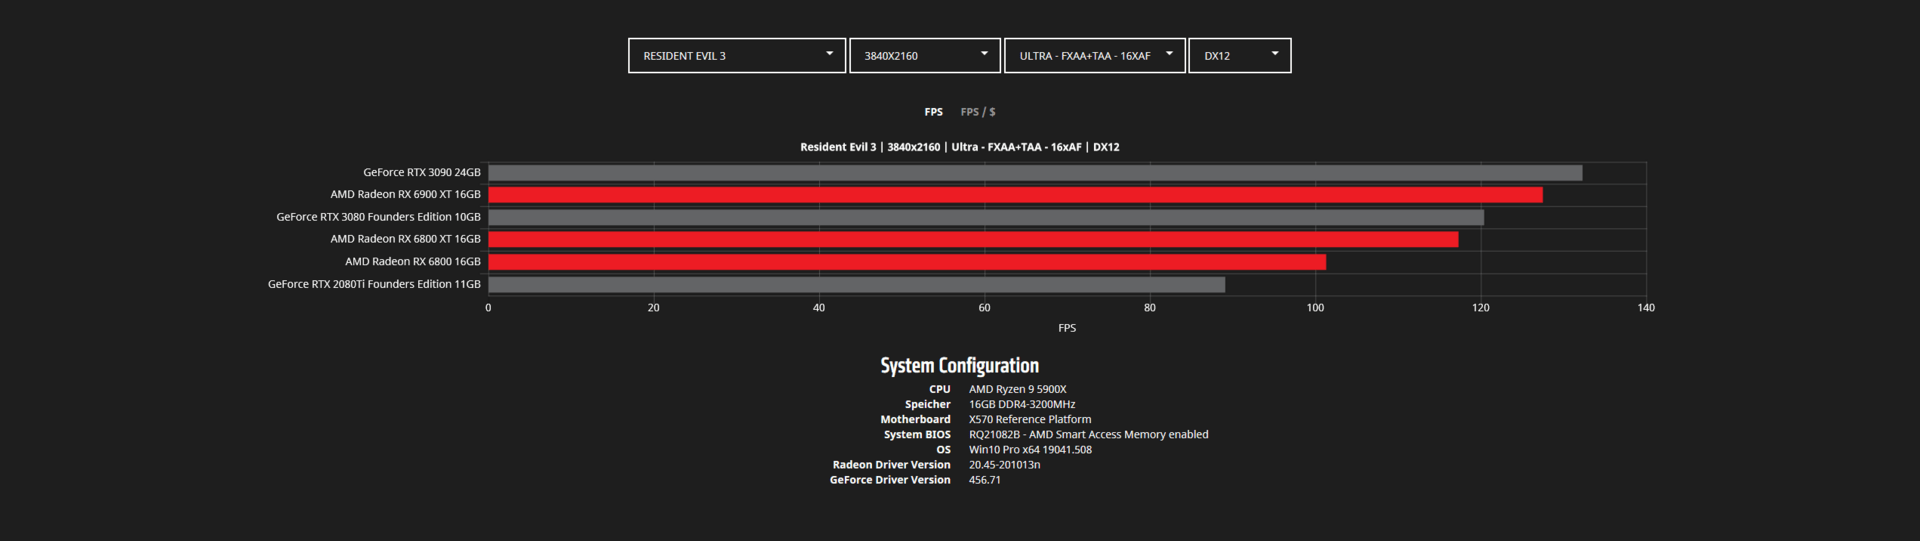Expand the 3840X2160 resolution dropdown

point(925,56)
